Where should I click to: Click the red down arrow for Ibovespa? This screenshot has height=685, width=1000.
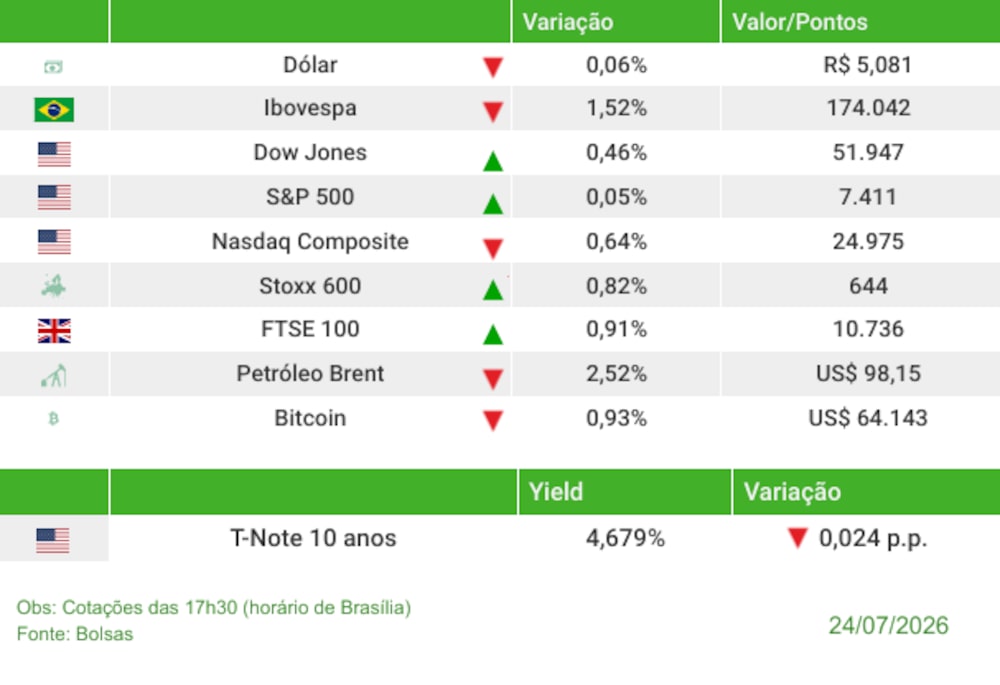point(492,112)
